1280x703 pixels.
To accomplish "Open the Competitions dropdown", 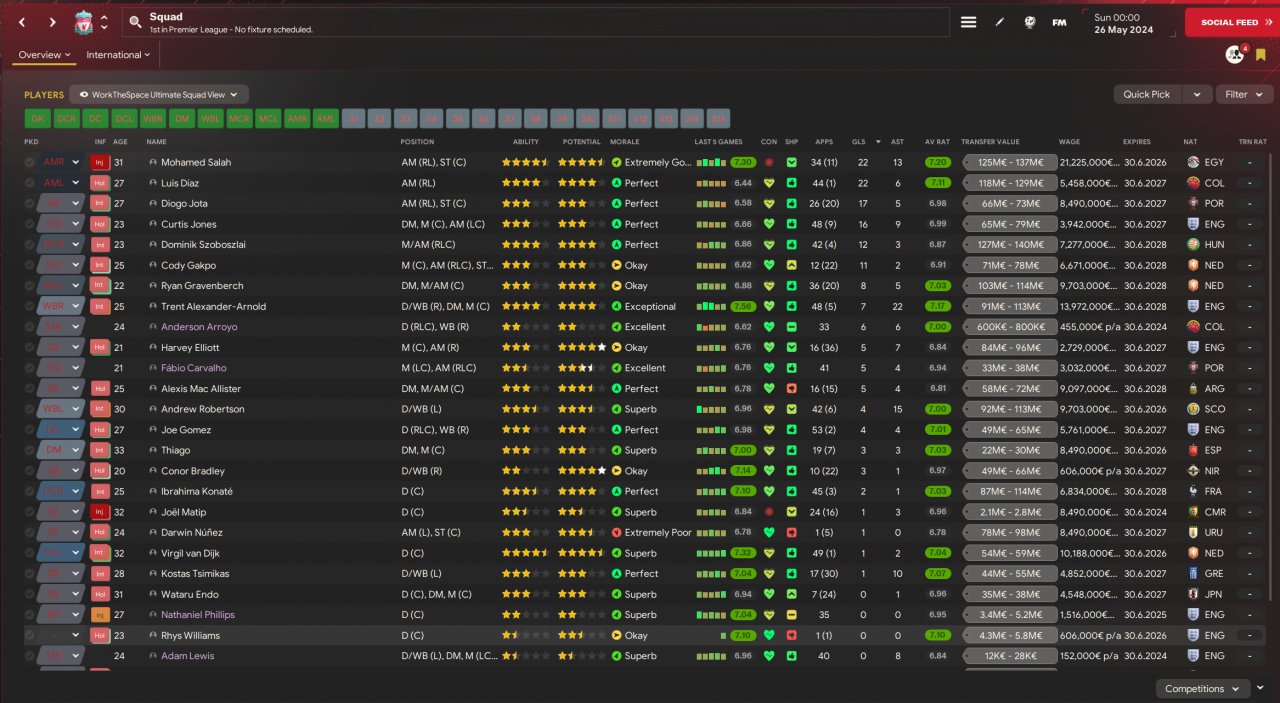I will tap(1202, 689).
